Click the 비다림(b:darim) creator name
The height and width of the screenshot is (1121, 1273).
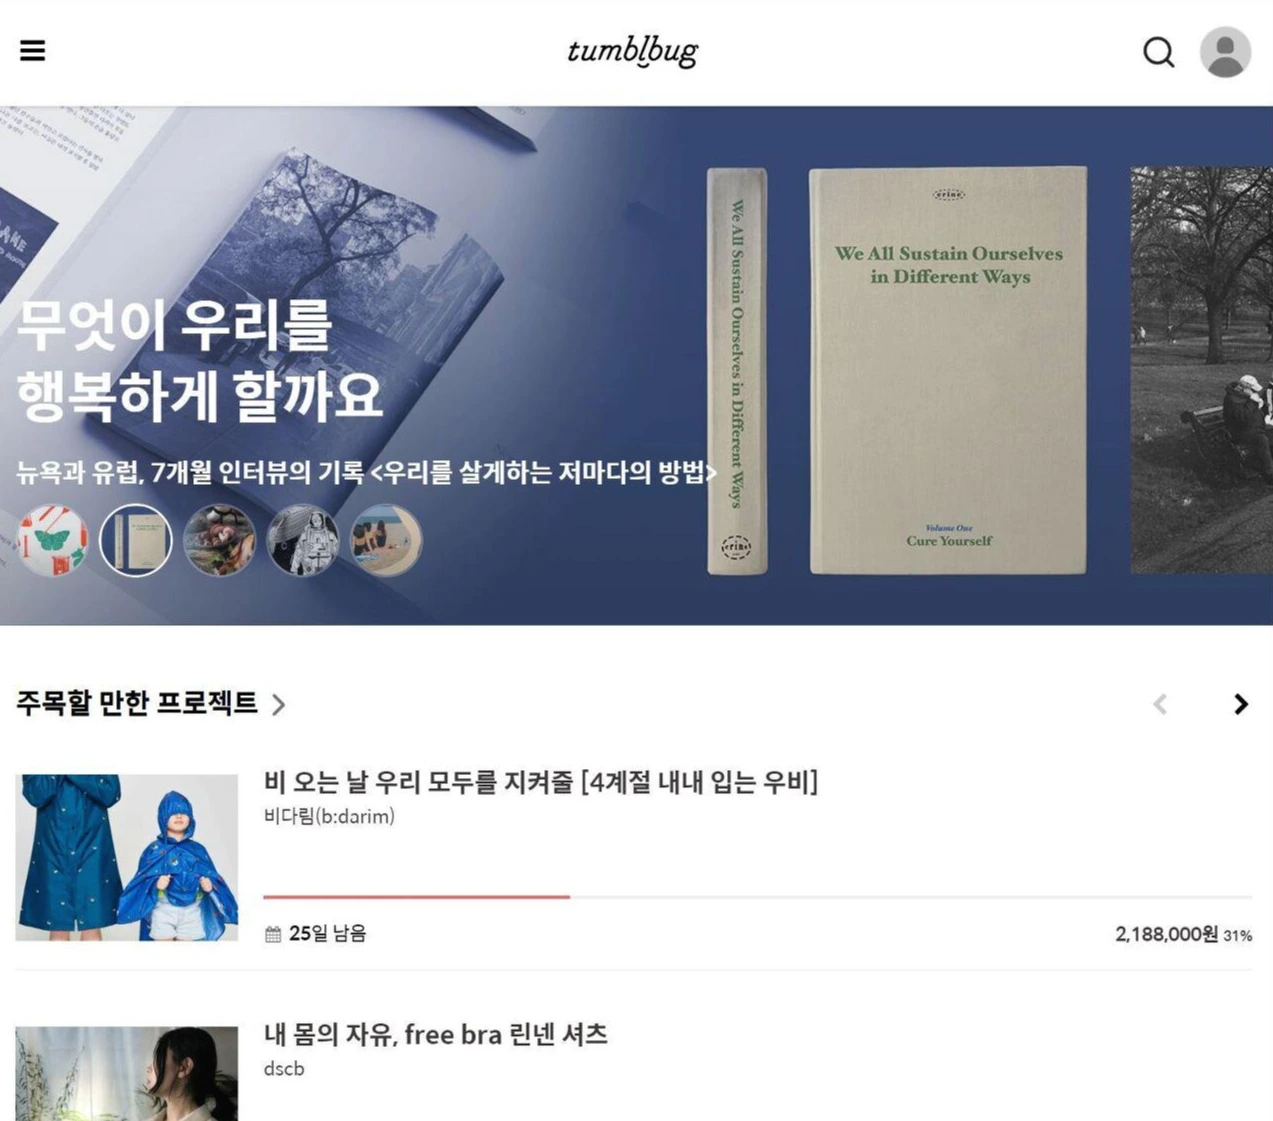(x=329, y=817)
